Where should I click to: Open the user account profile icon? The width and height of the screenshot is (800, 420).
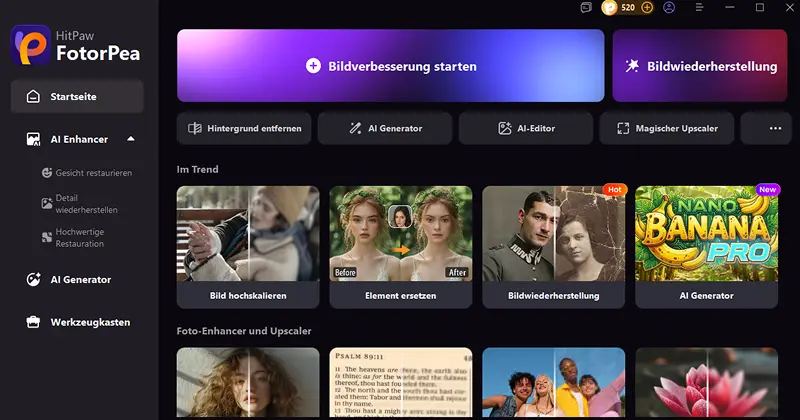(x=669, y=8)
